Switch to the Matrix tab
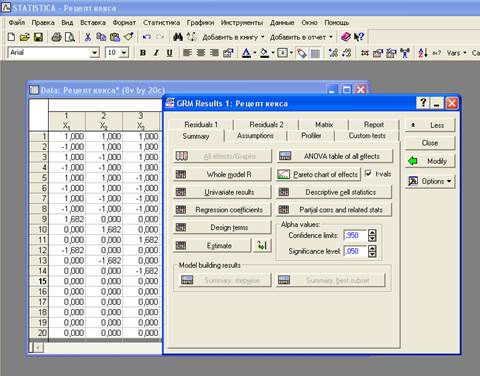 click(x=324, y=124)
